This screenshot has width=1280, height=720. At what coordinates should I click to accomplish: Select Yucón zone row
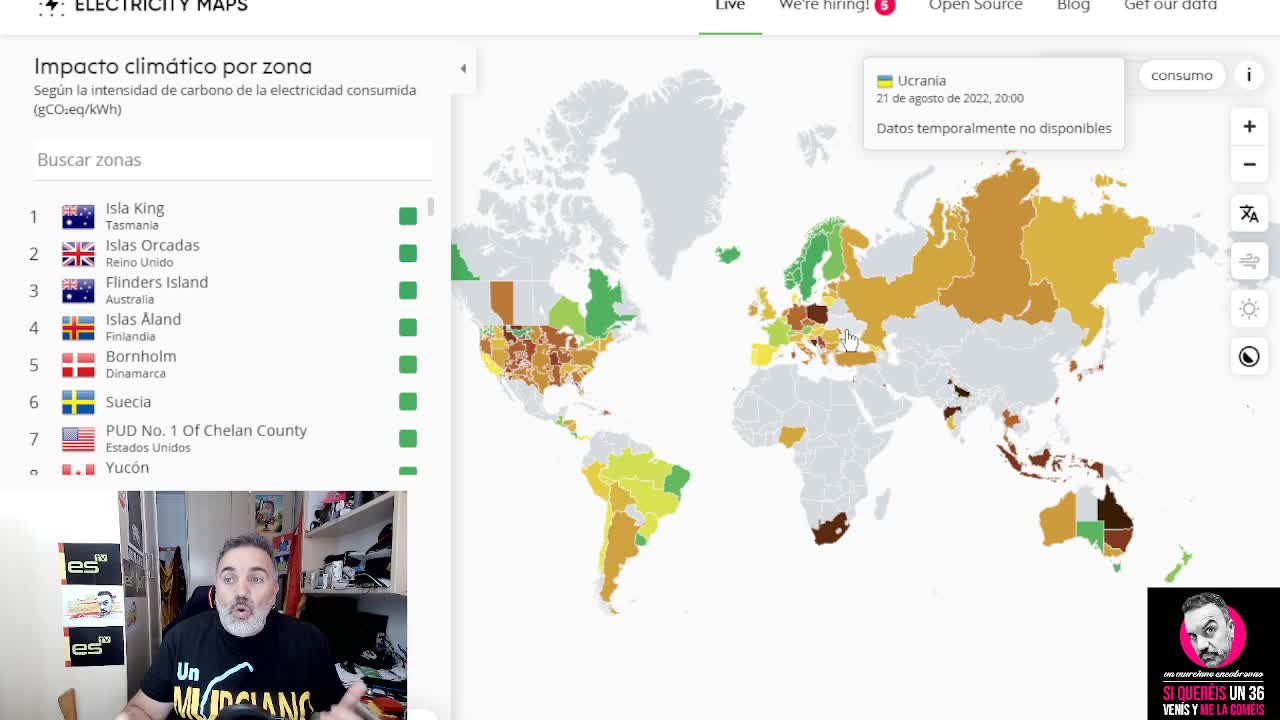tap(225, 468)
